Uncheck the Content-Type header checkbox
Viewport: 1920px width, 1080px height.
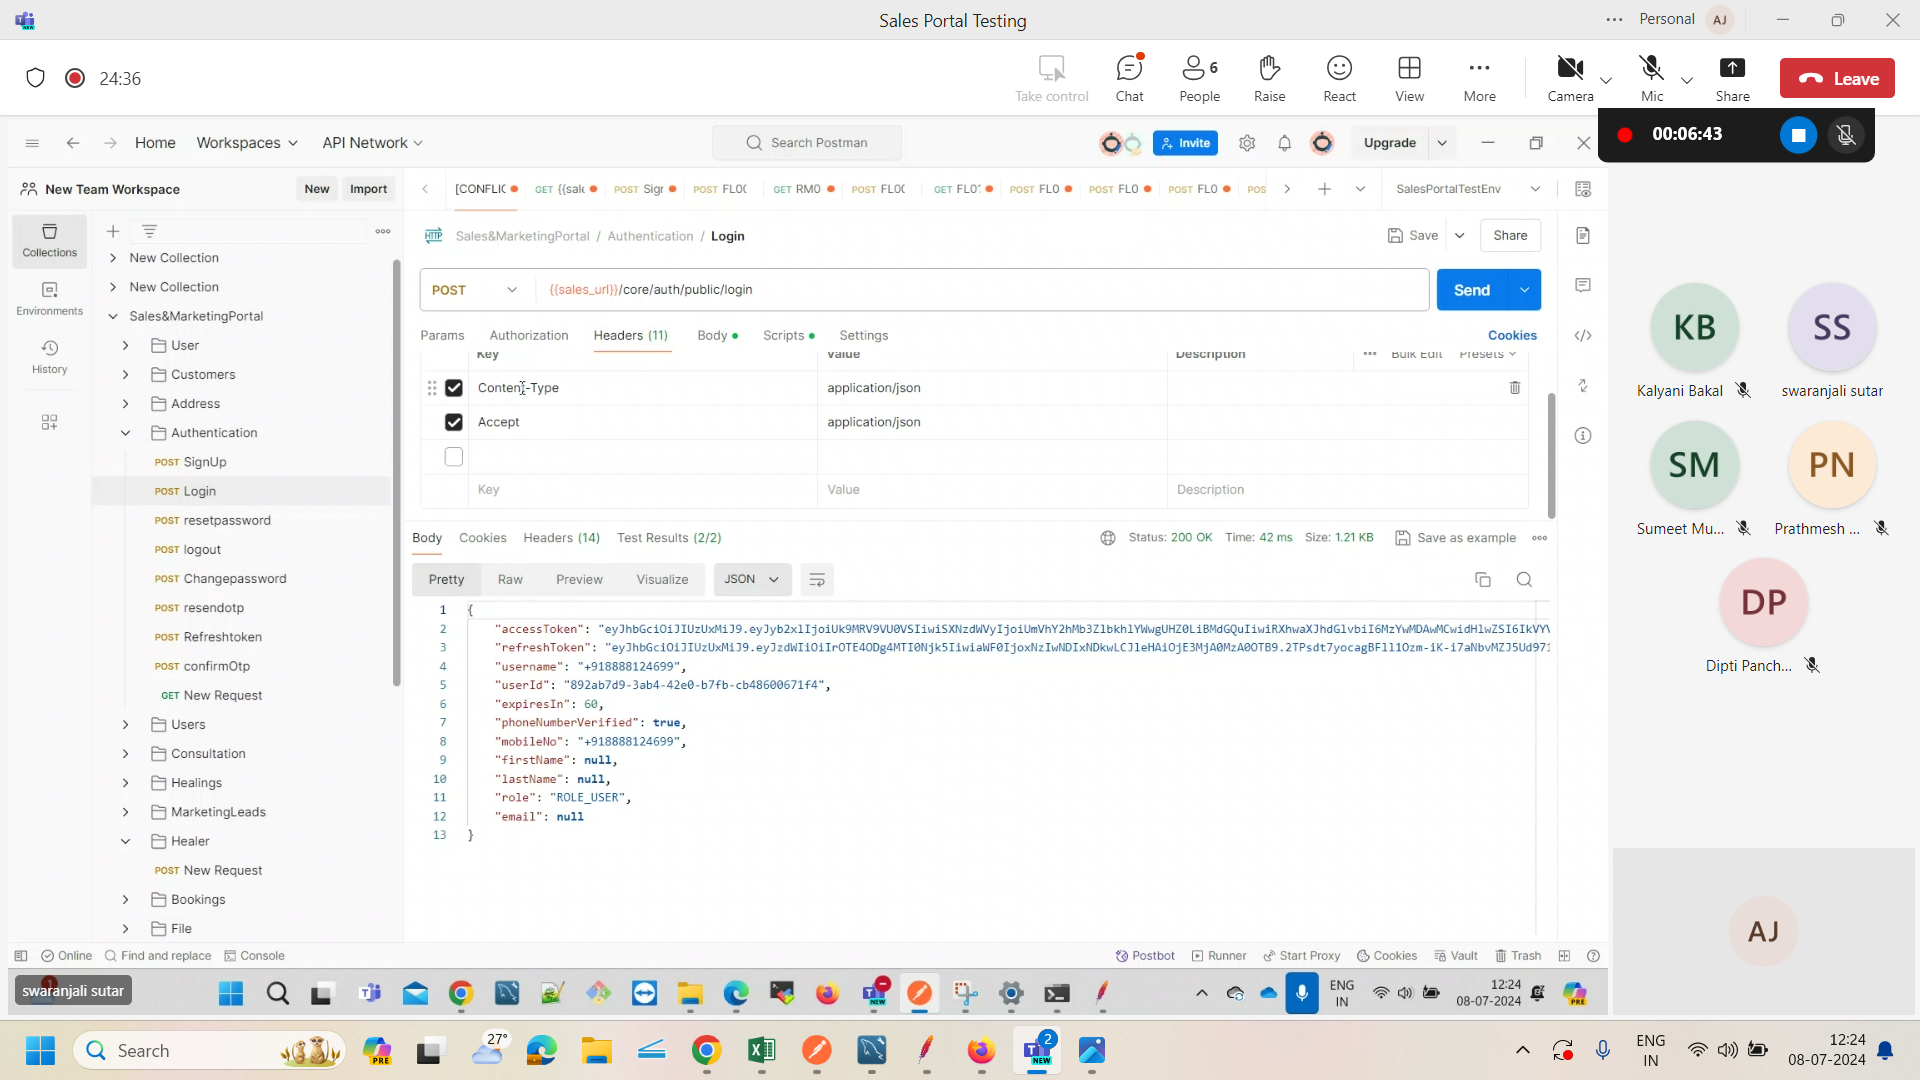point(454,388)
